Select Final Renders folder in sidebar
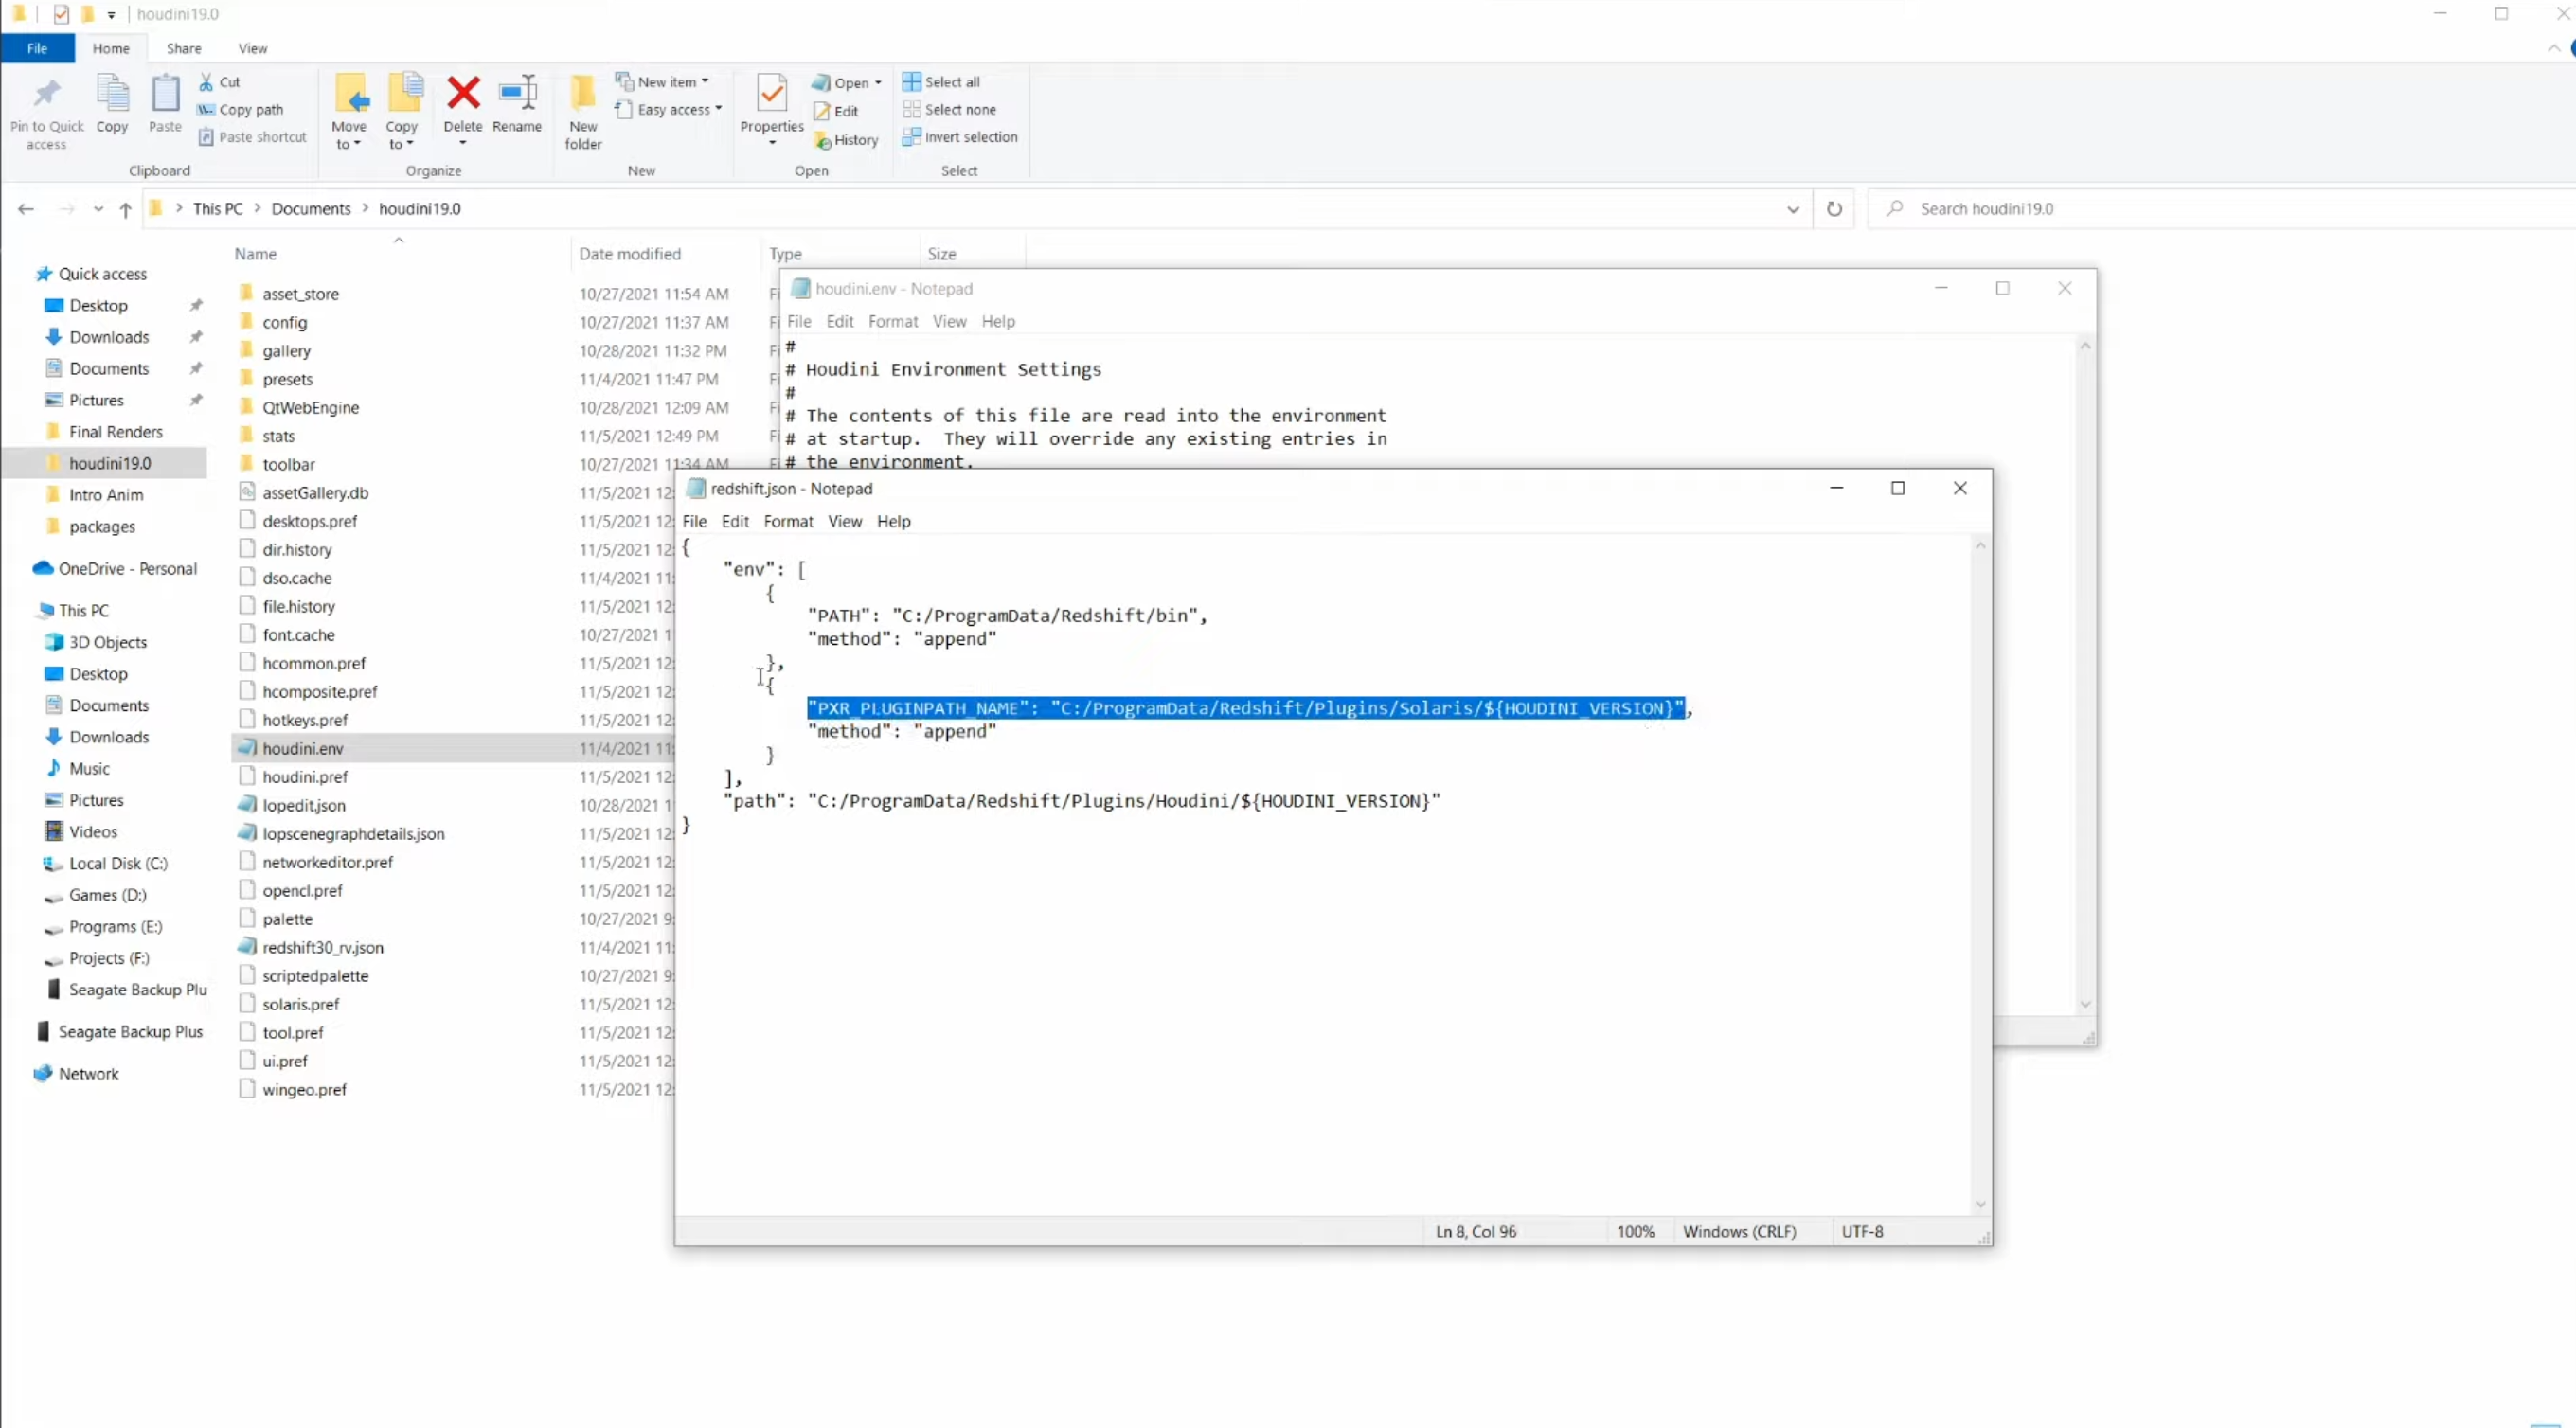Image resolution: width=2576 pixels, height=1428 pixels. tap(115, 432)
